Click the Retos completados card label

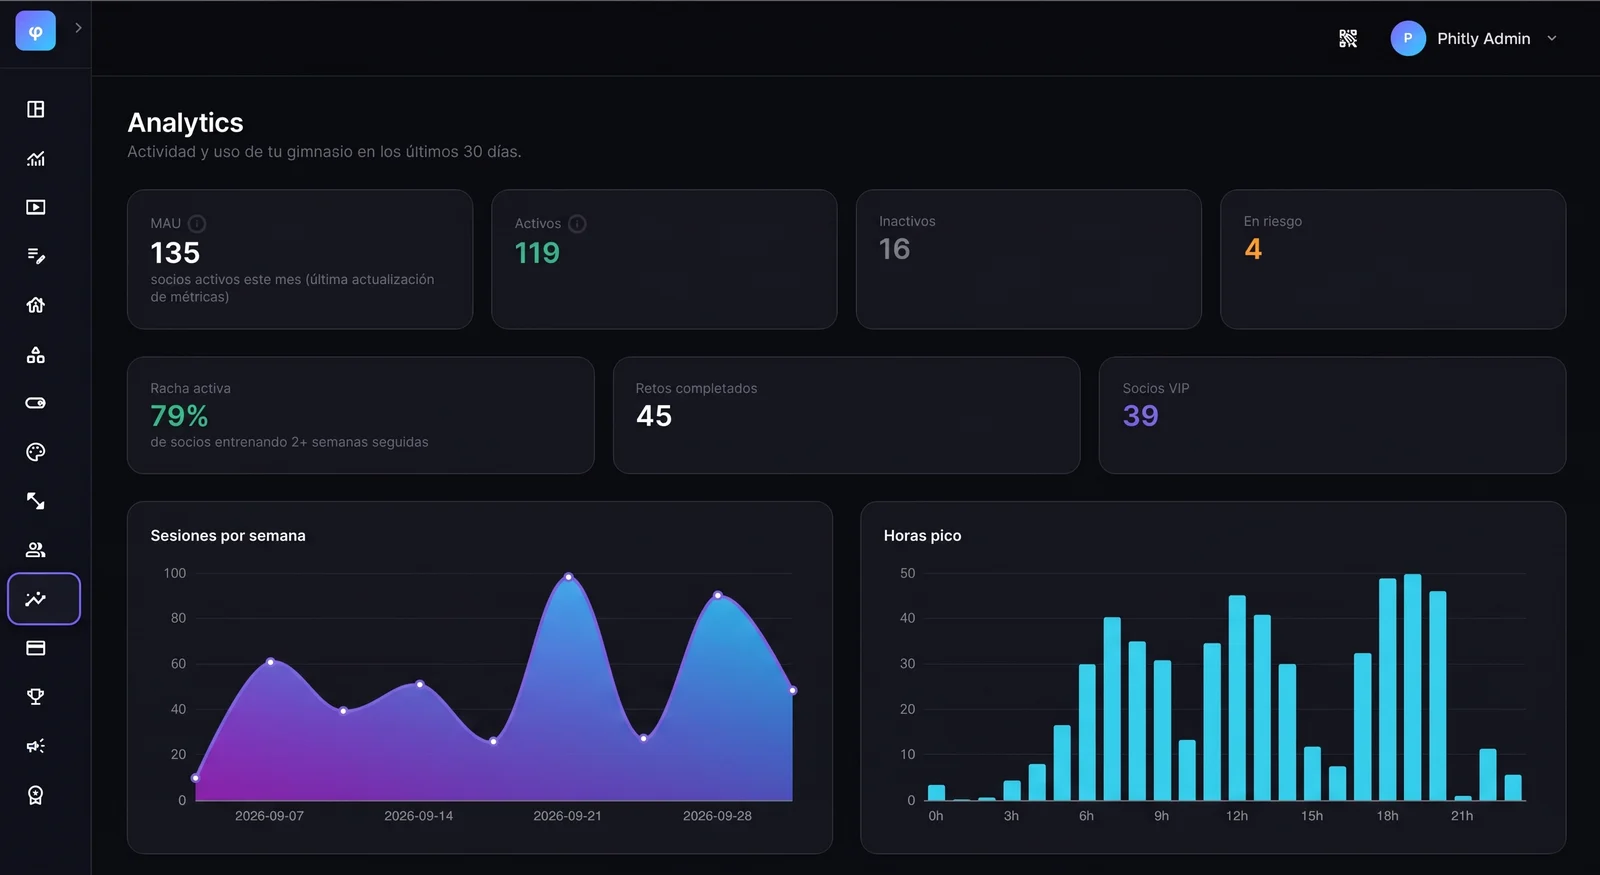(x=696, y=389)
